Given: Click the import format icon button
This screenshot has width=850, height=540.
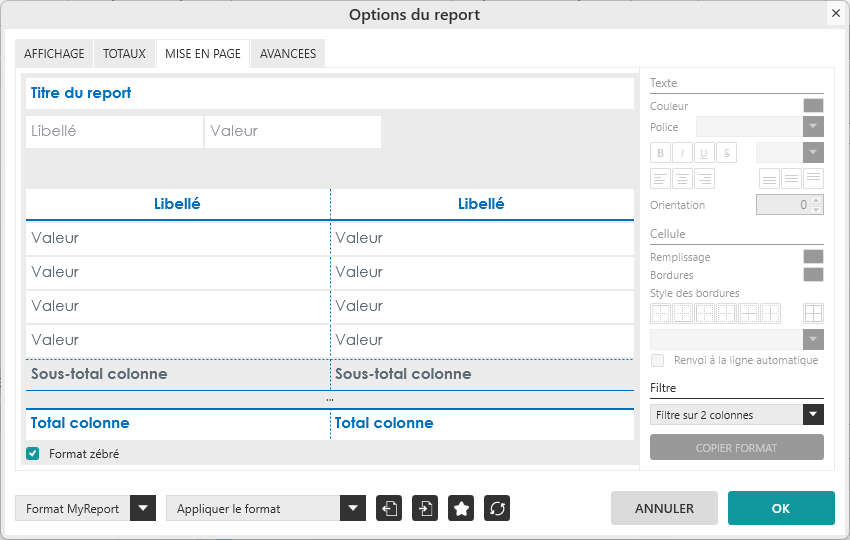Looking at the screenshot, I should 425,508.
